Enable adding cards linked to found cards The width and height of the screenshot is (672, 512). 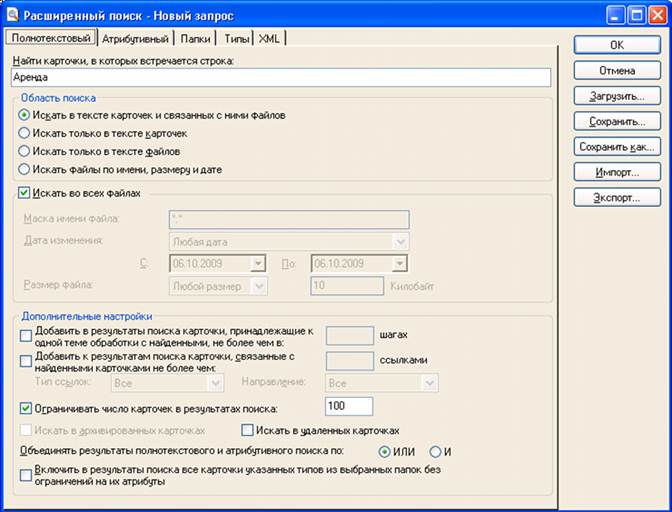click(x=26, y=362)
